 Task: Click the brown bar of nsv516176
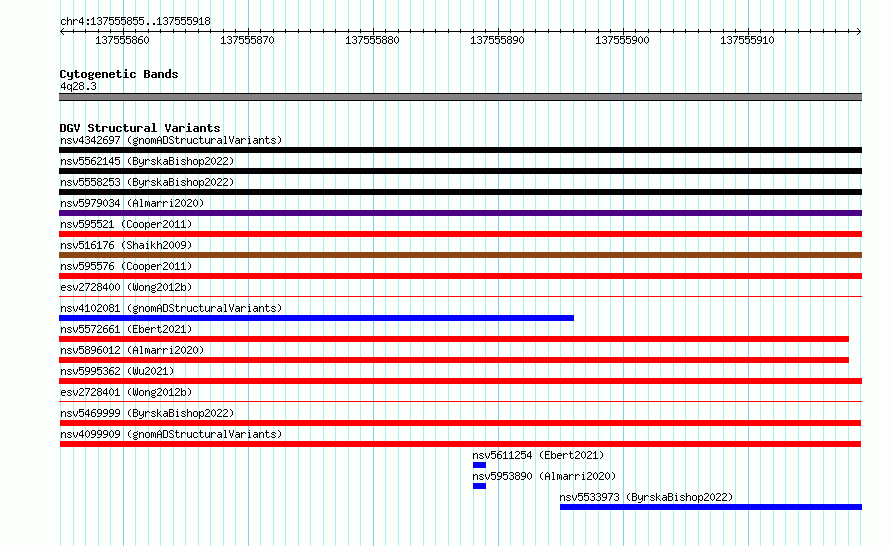coord(460,255)
